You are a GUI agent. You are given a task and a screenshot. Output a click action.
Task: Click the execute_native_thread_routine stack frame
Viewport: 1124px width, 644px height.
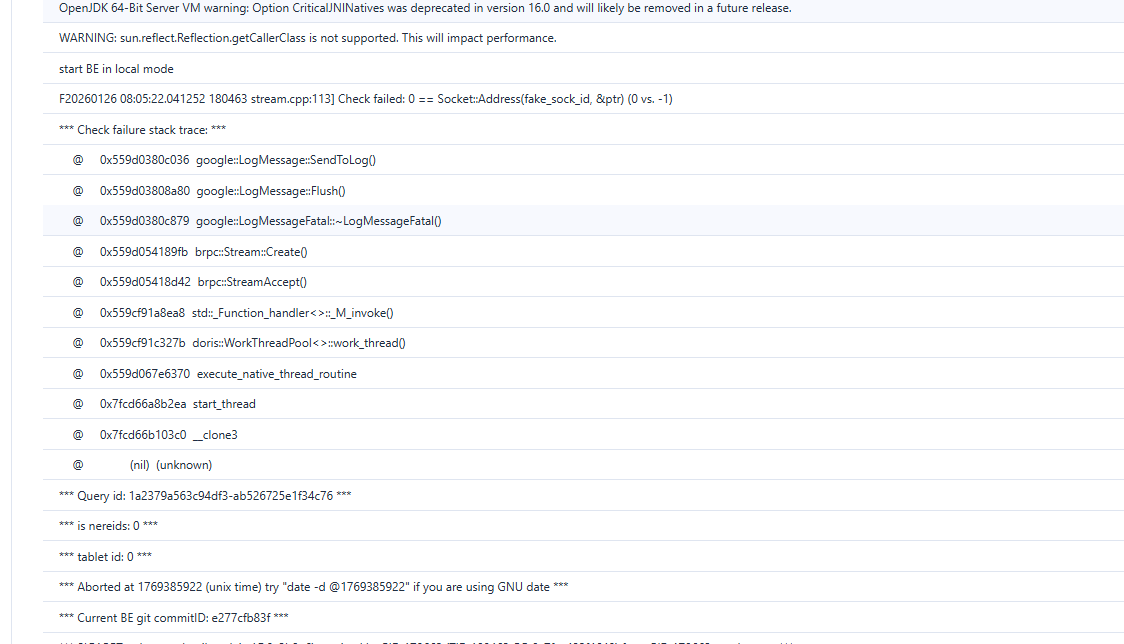click(x=228, y=374)
